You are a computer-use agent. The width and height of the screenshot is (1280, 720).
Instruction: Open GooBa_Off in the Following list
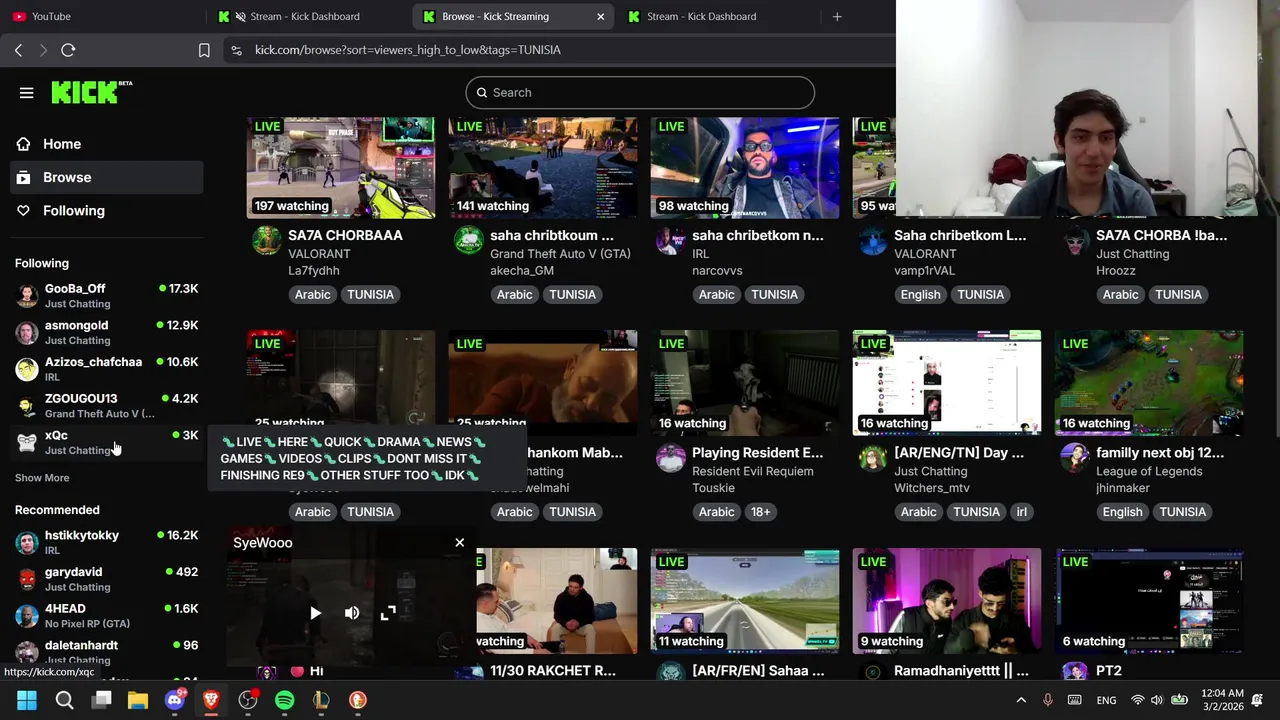click(x=107, y=295)
